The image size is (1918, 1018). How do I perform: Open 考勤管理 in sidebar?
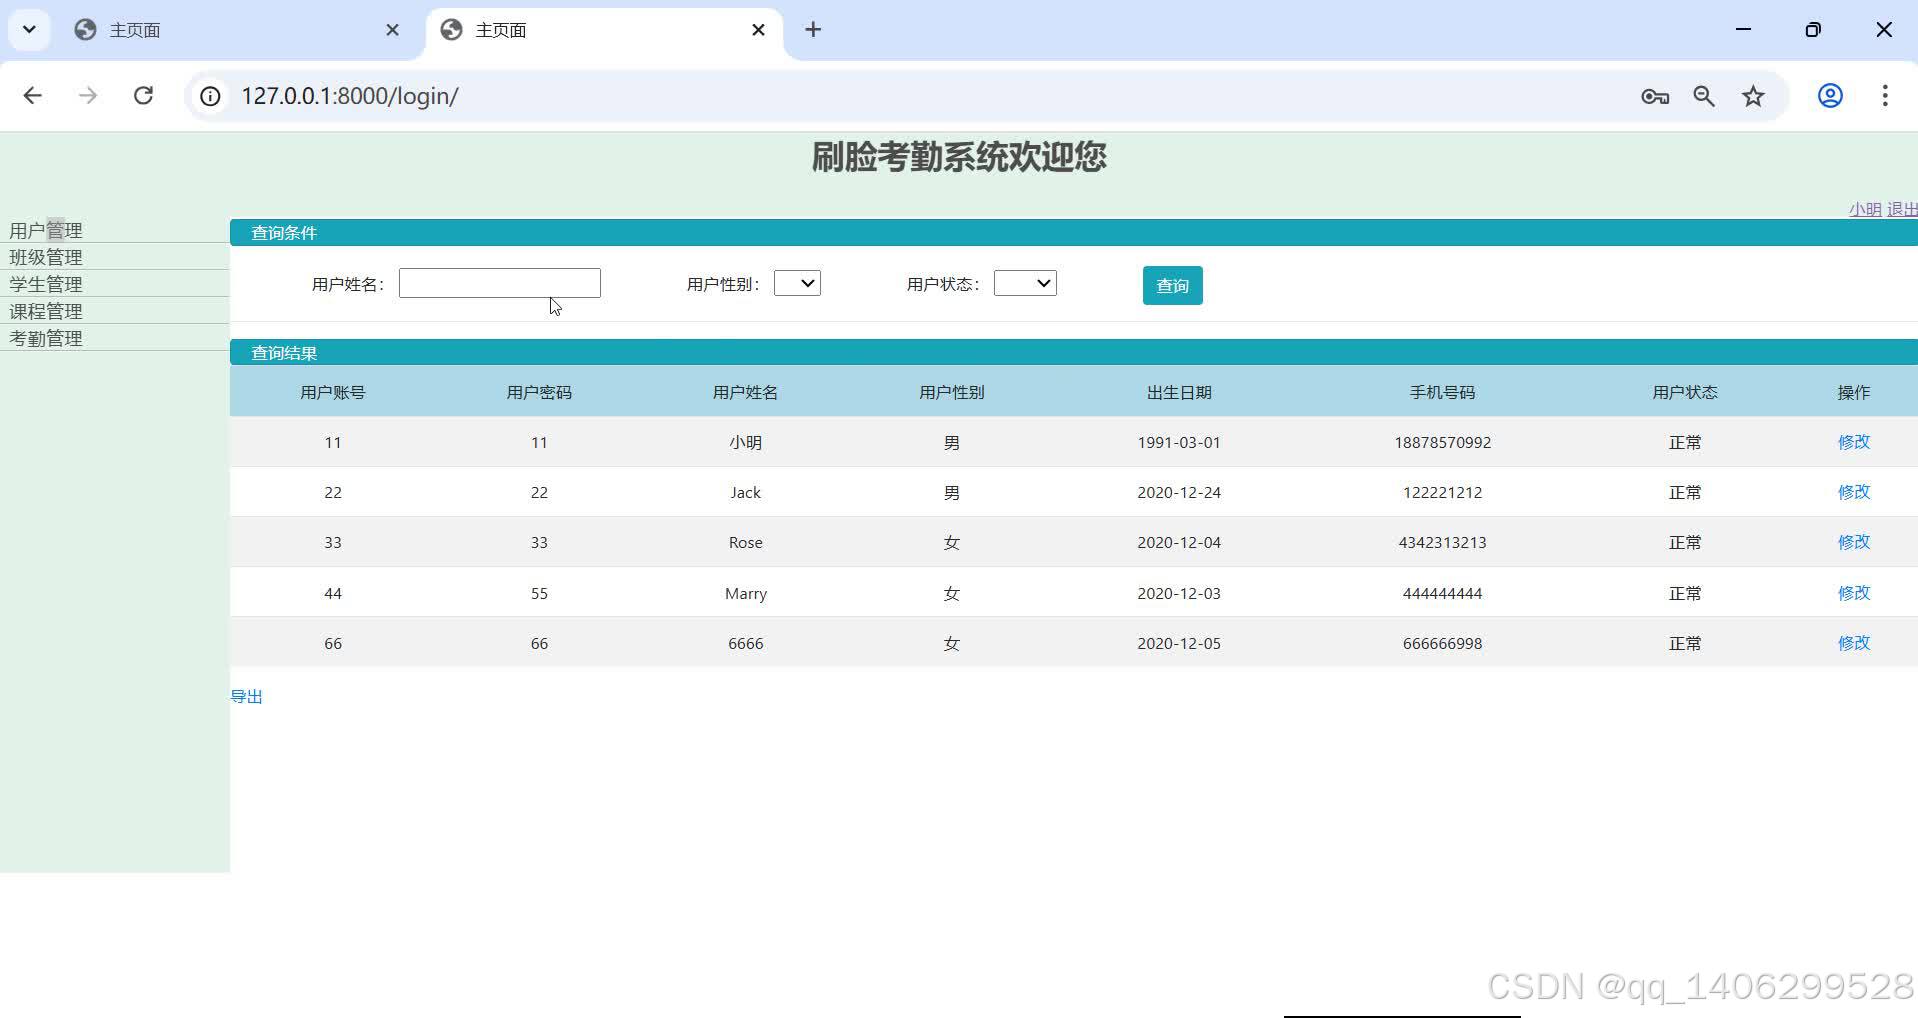(x=46, y=338)
